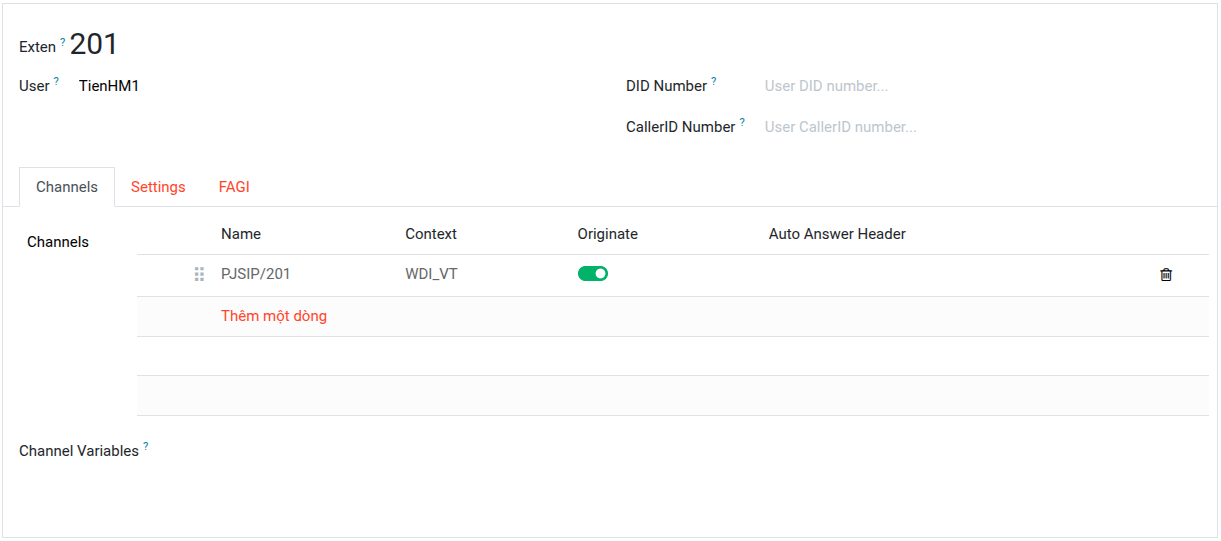Show the DID Number help icon
This screenshot has width=1221, height=541.
tap(714, 81)
